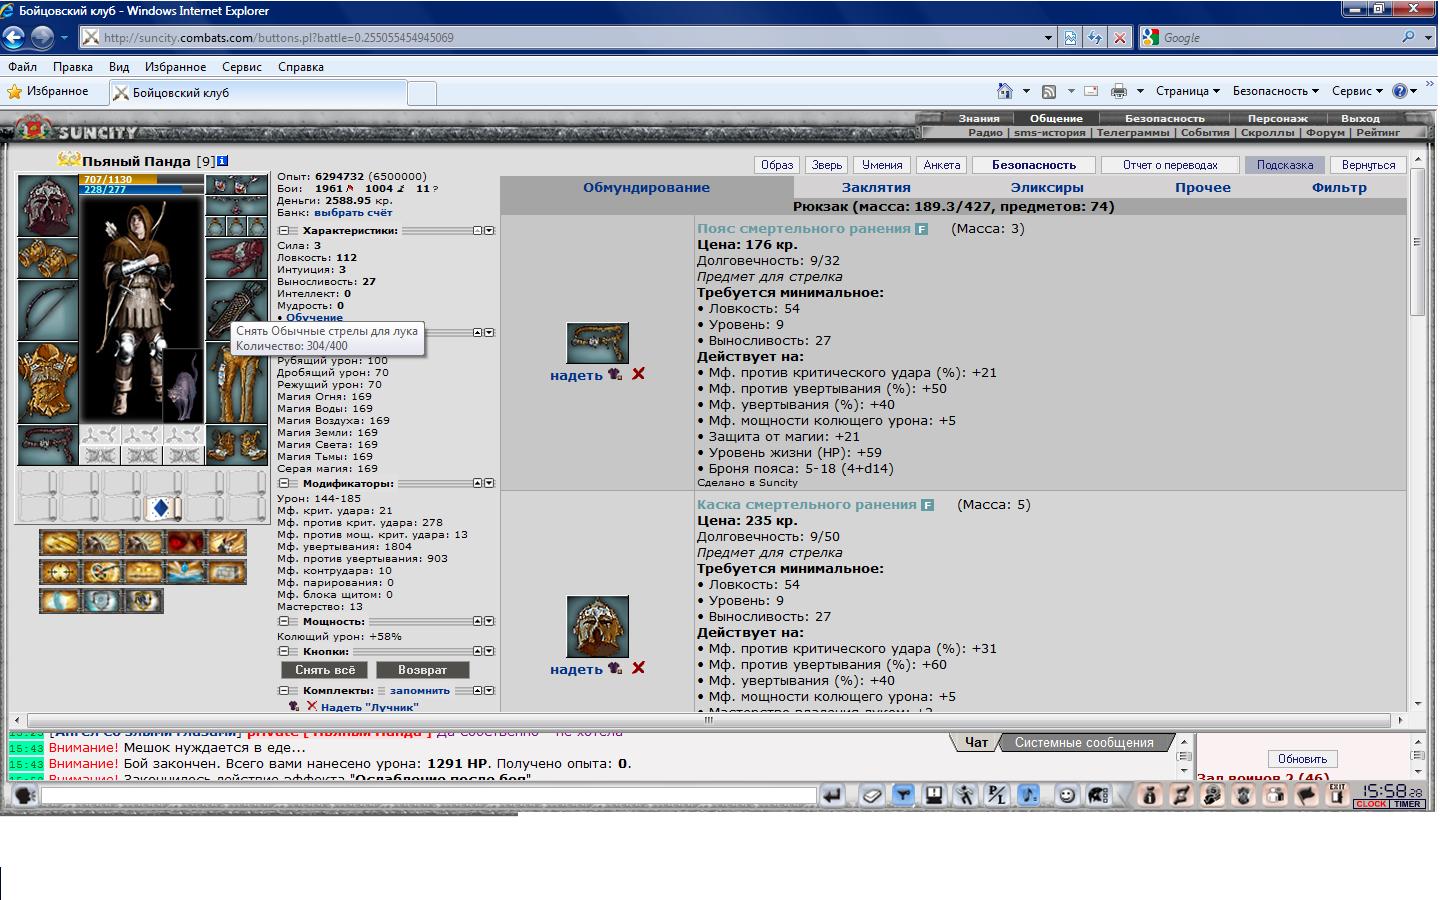This screenshot has width=1440, height=900.
Task: Click the IE Home icon in command bar
Action: click(x=1004, y=91)
